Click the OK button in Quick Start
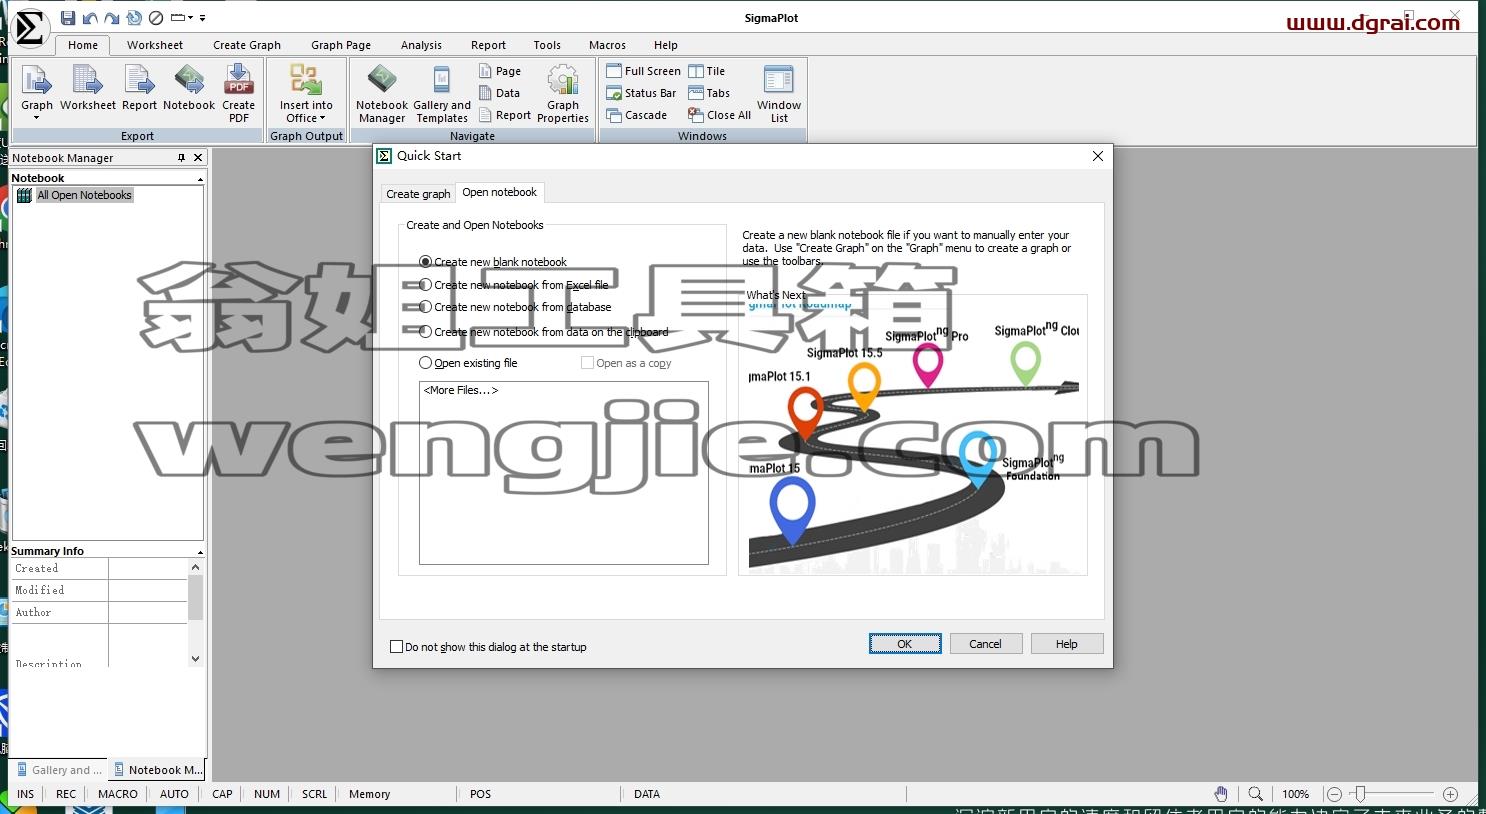This screenshot has width=1486, height=814. pyautogui.click(x=905, y=644)
